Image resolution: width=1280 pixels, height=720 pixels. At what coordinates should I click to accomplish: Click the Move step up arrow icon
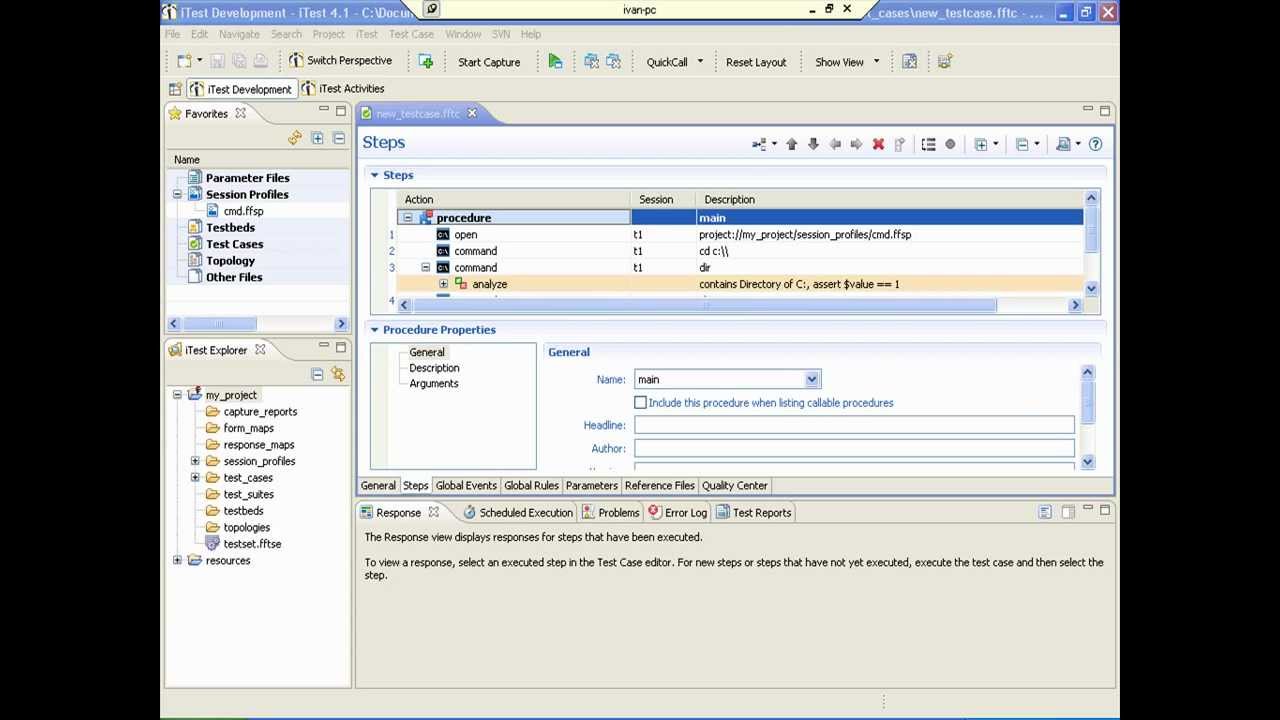791,144
